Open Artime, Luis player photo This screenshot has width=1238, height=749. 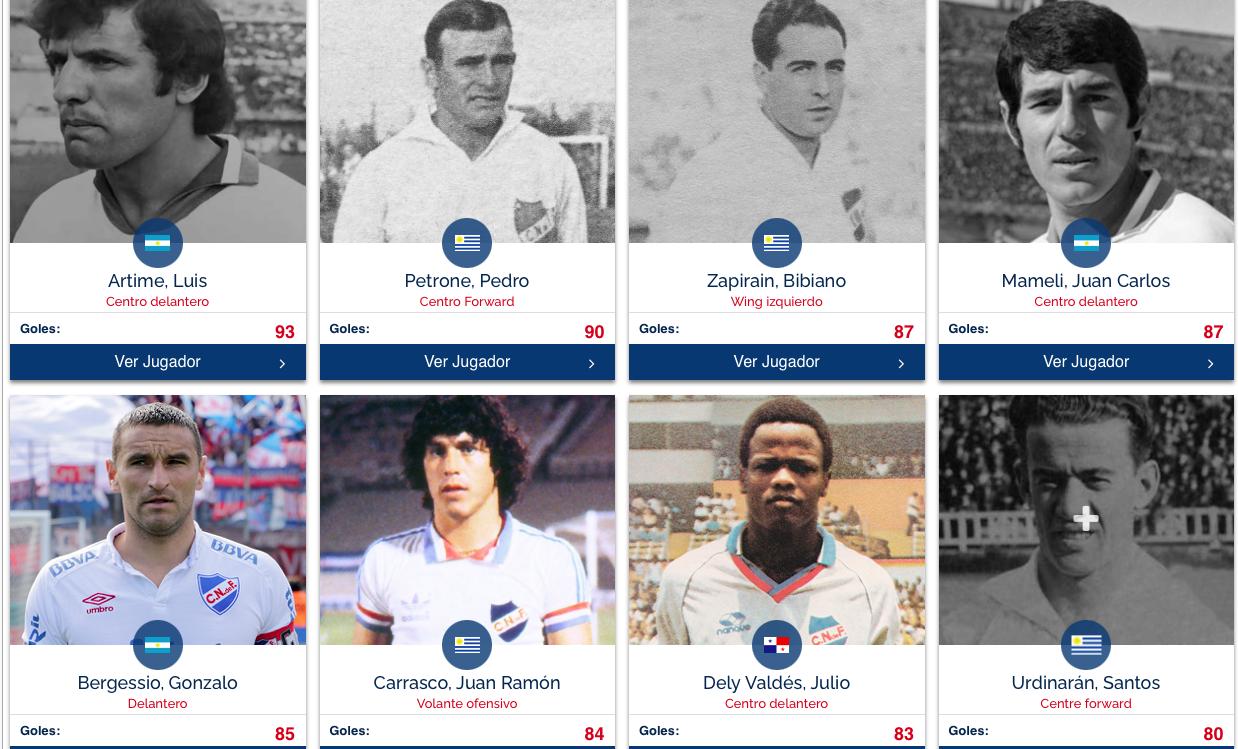click(x=158, y=121)
